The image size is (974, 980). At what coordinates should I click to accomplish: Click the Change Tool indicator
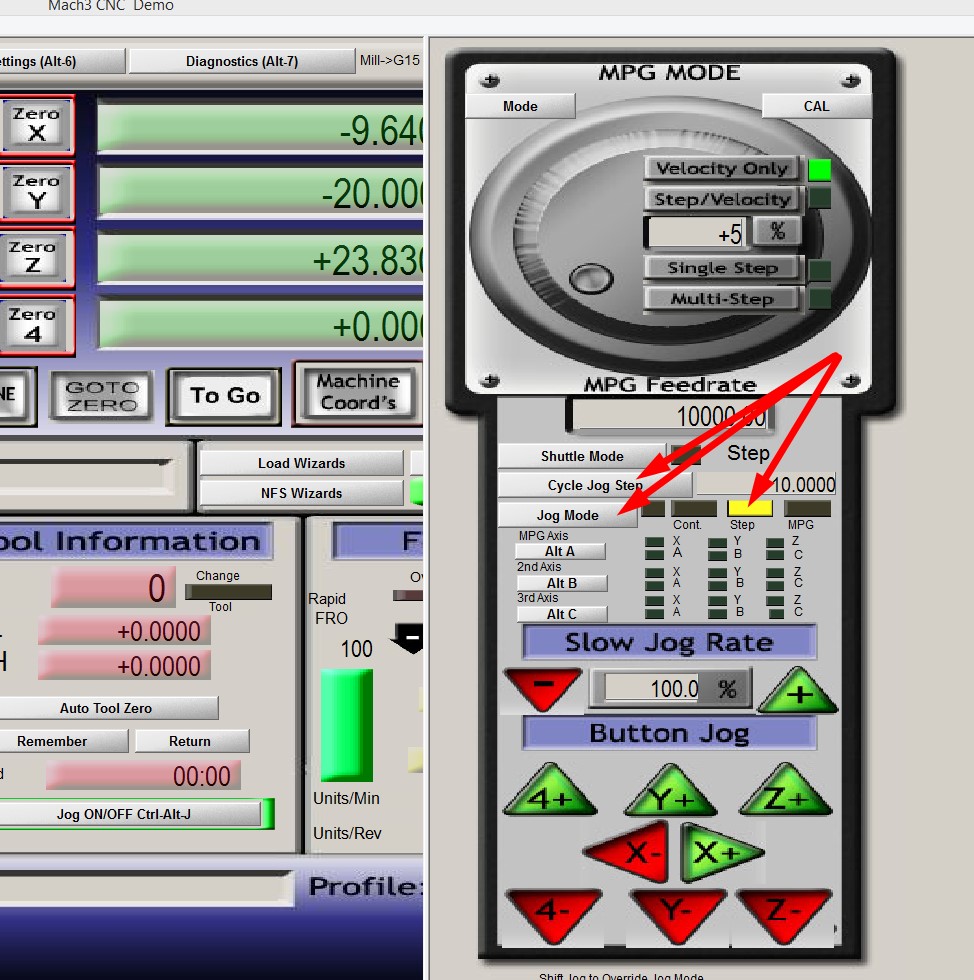[228, 592]
